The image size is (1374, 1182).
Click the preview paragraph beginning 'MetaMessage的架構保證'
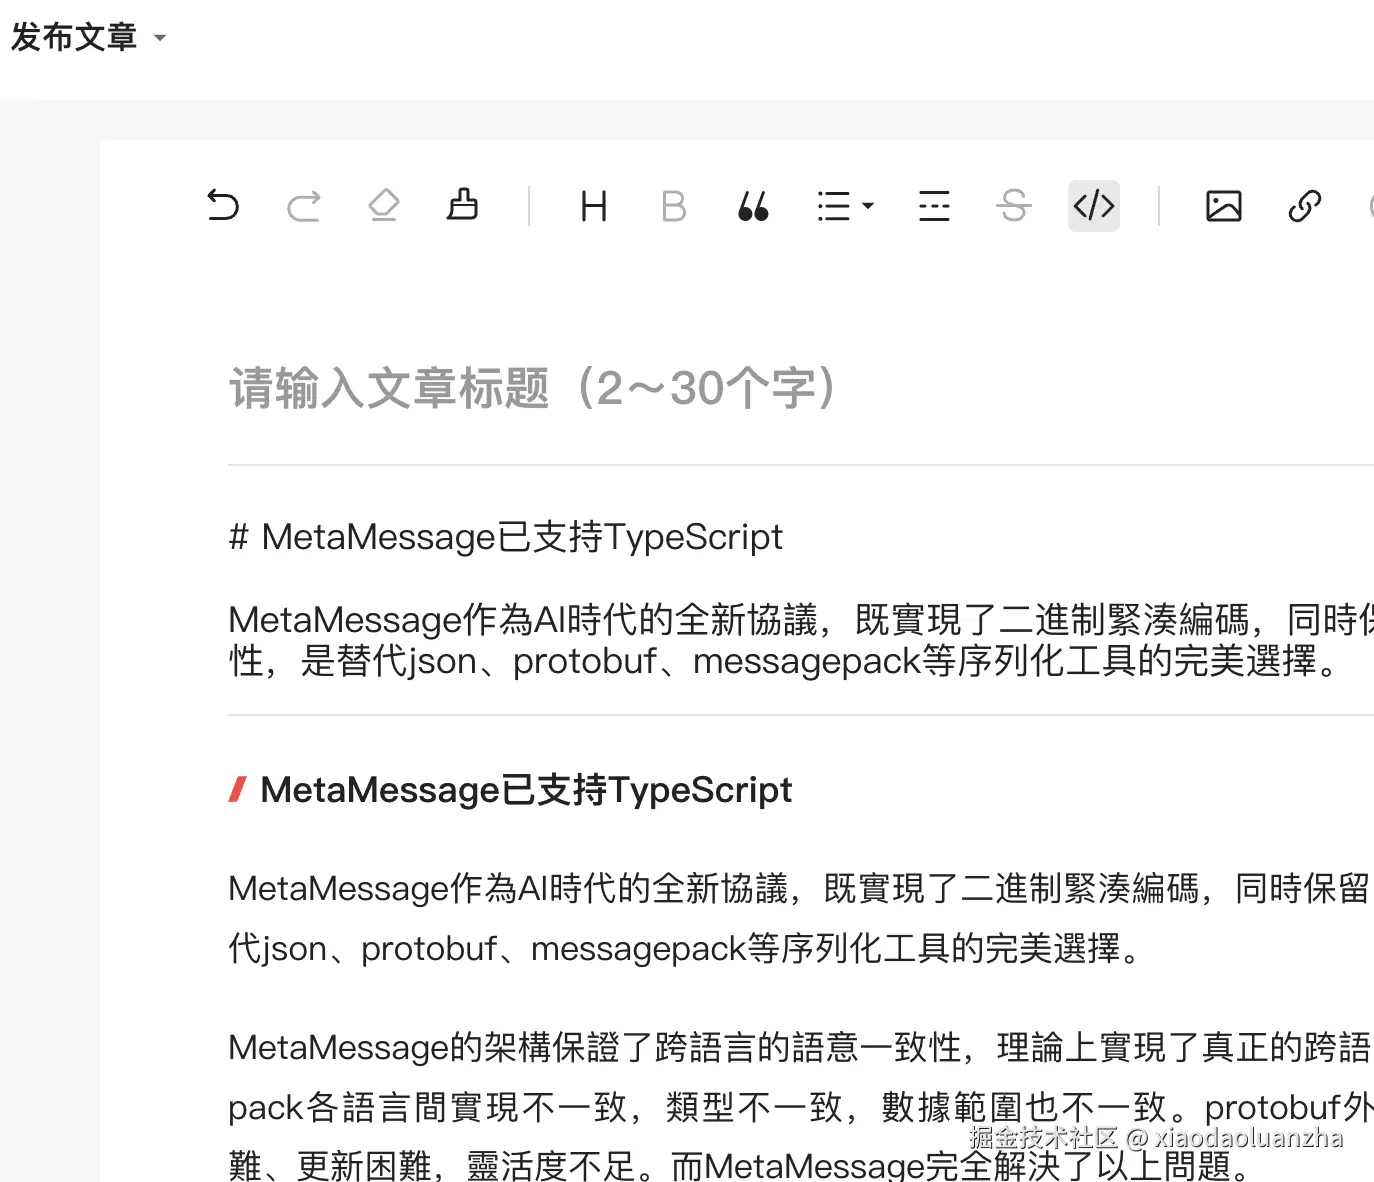tap(801, 1106)
